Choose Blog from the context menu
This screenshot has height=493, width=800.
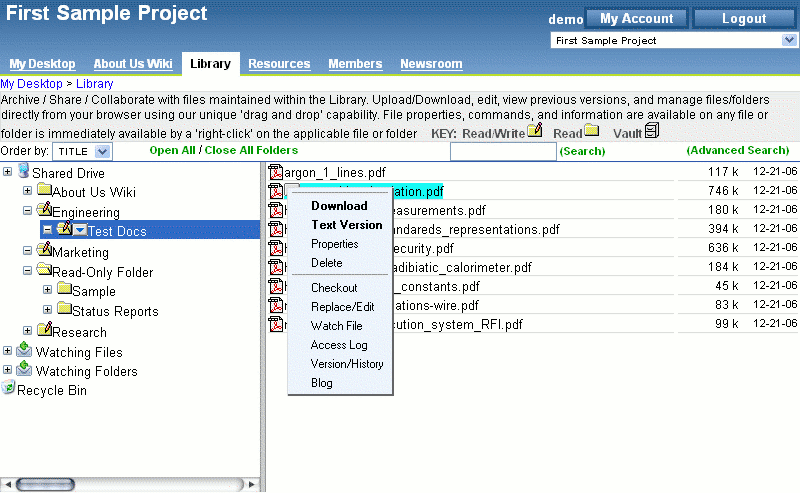tap(321, 383)
